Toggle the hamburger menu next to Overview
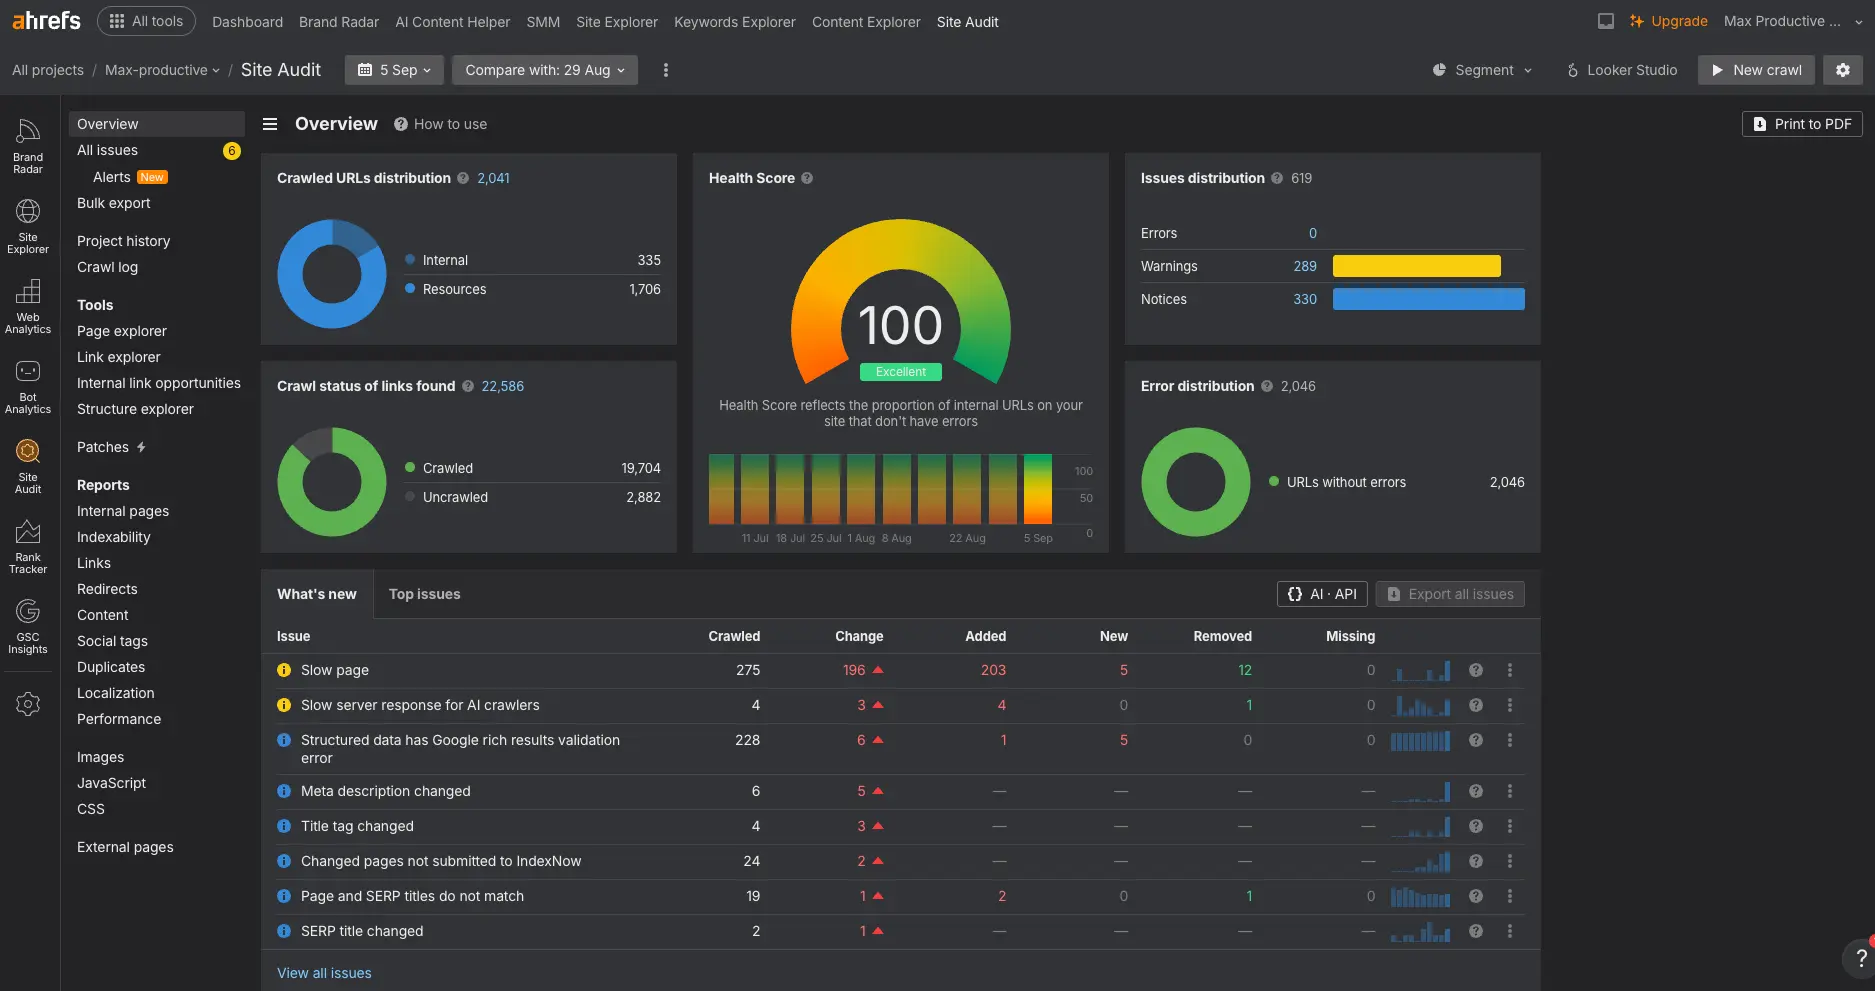 point(270,124)
